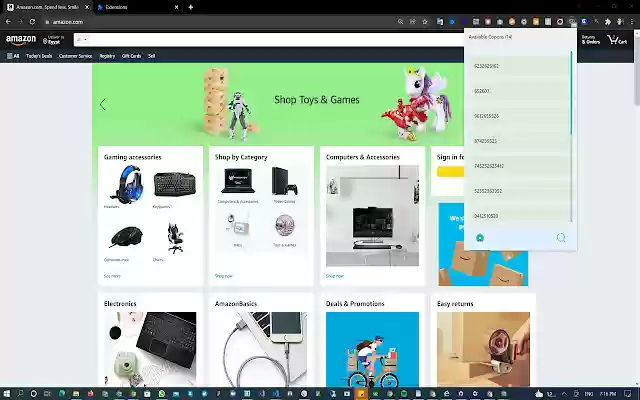Select the Keyboards thumbnail
This screenshot has width=640, height=400.
pyautogui.click(x=175, y=185)
